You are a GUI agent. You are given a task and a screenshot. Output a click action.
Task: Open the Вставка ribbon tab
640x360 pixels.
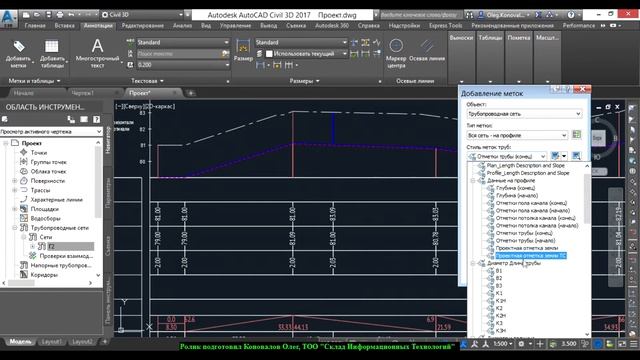pos(64,25)
